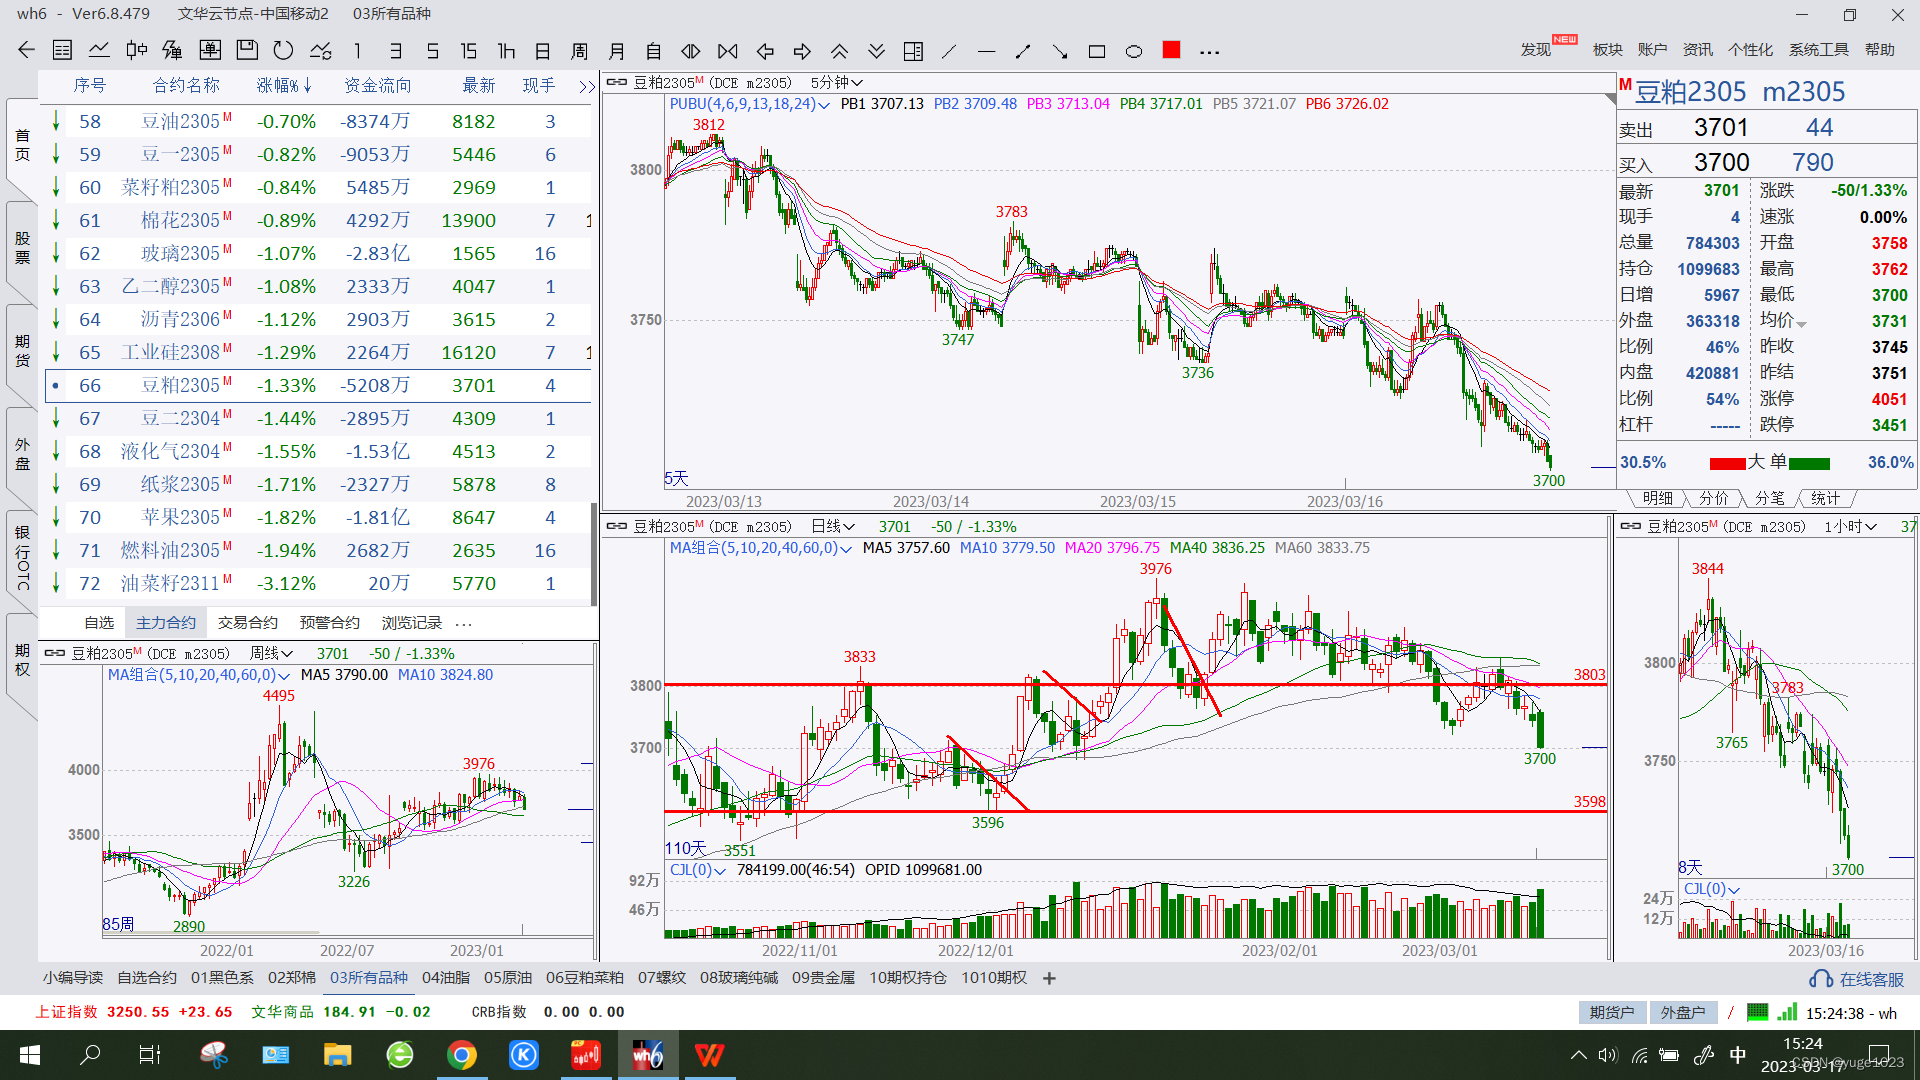Click the double down chevron icon
Screen dimensions: 1920x1080
(x=876, y=50)
